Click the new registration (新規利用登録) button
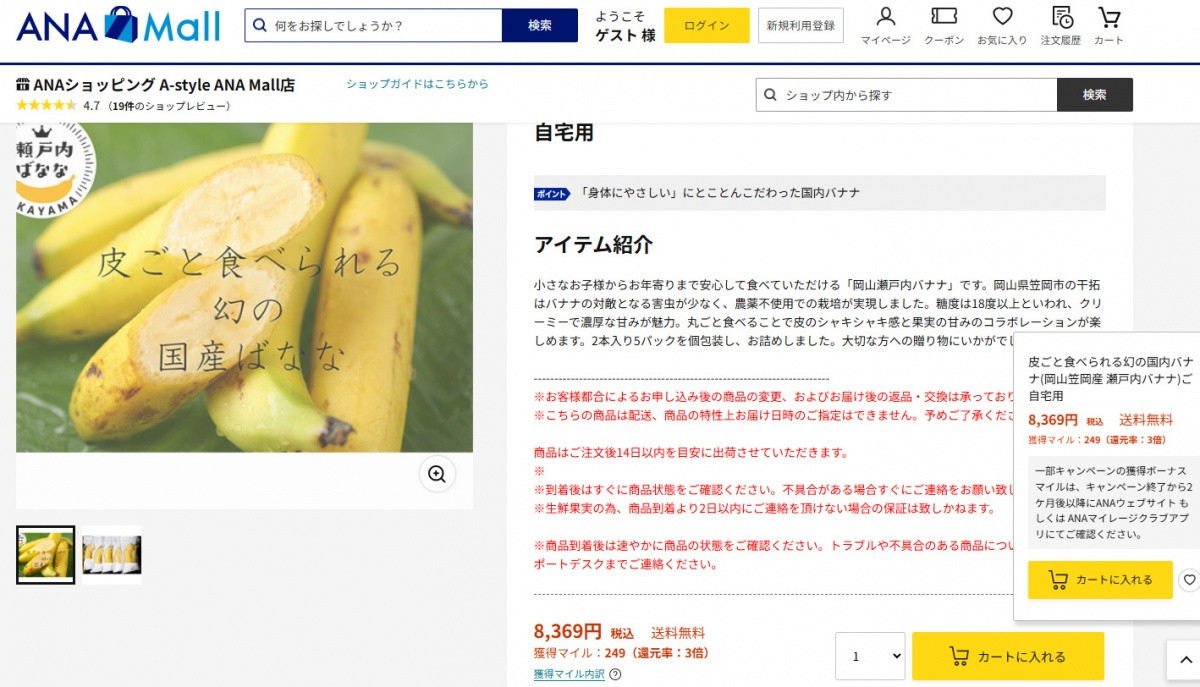This screenshot has width=1200, height=687. (x=800, y=25)
